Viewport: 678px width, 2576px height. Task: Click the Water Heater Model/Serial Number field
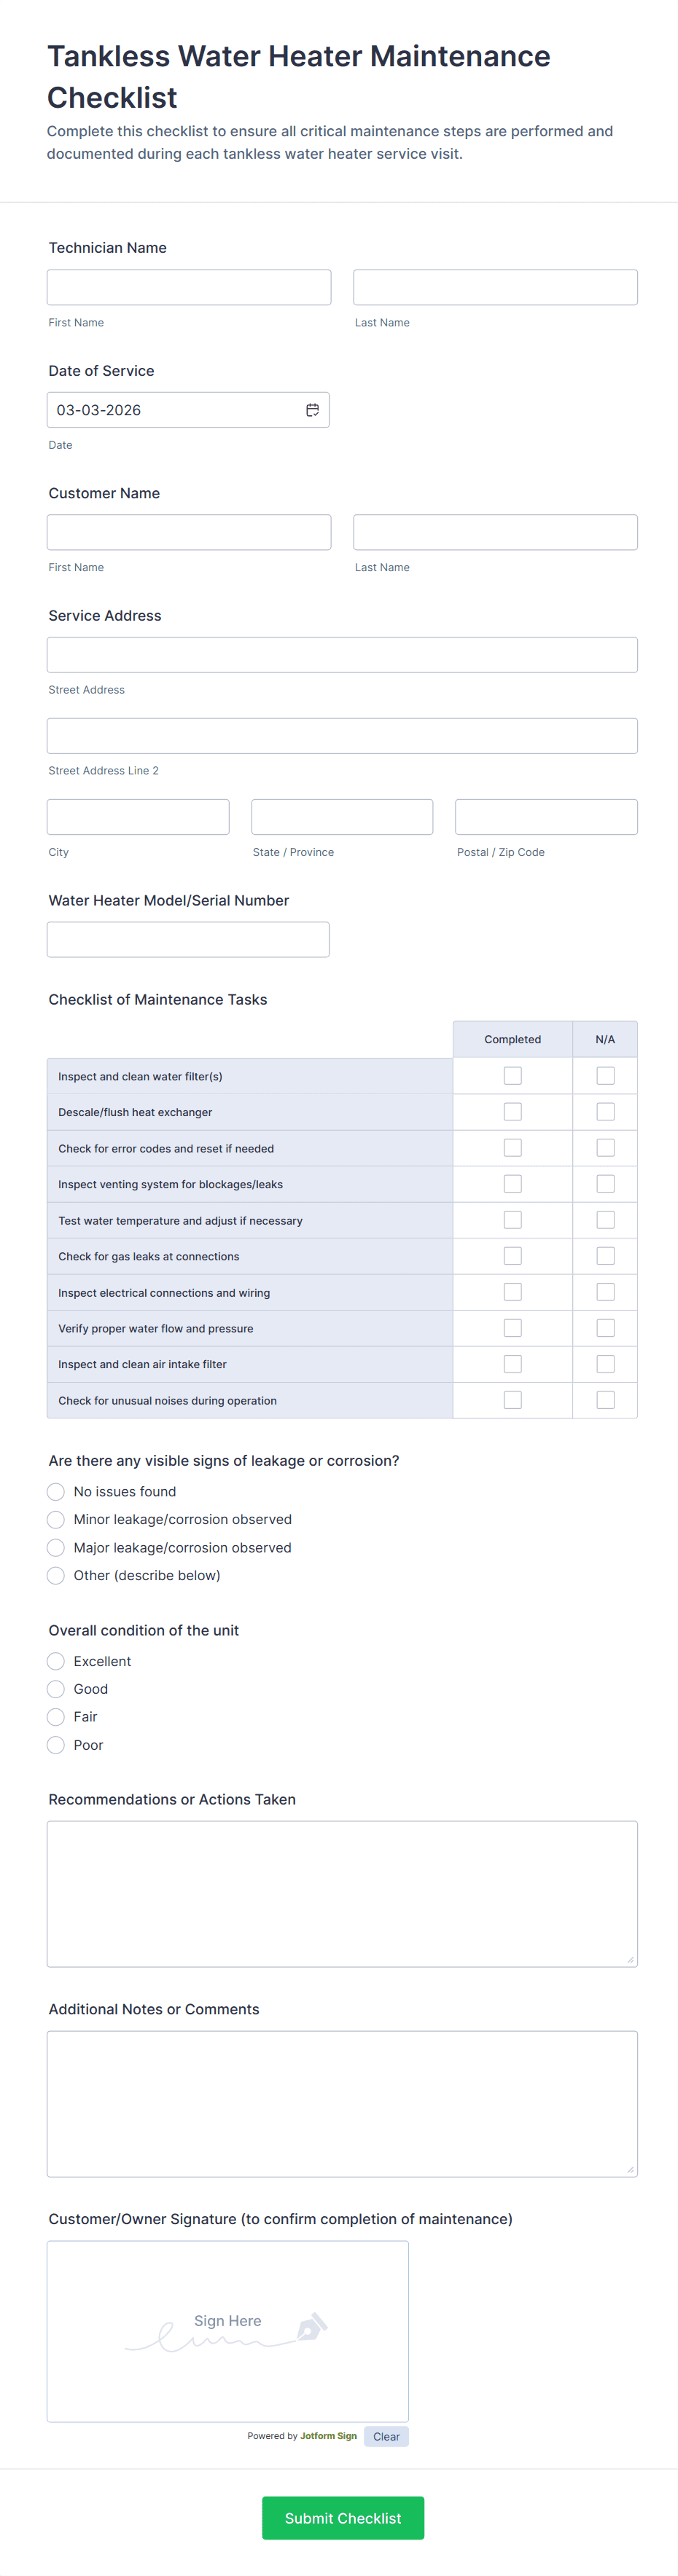(188, 939)
